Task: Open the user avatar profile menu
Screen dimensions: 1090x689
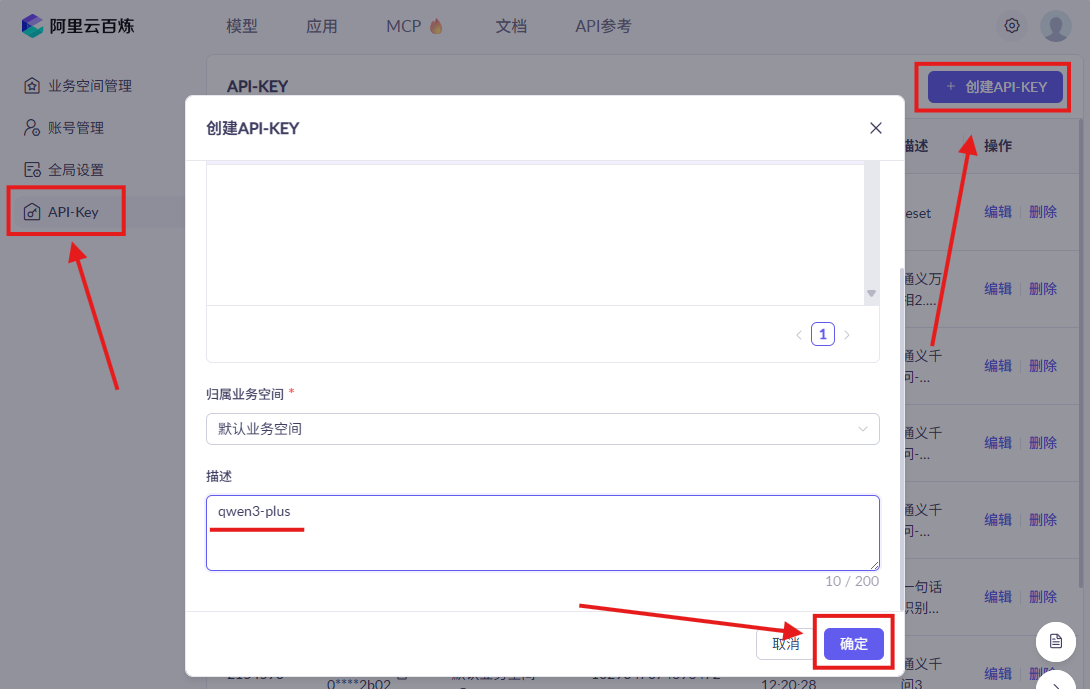Action: point(1055,26)
